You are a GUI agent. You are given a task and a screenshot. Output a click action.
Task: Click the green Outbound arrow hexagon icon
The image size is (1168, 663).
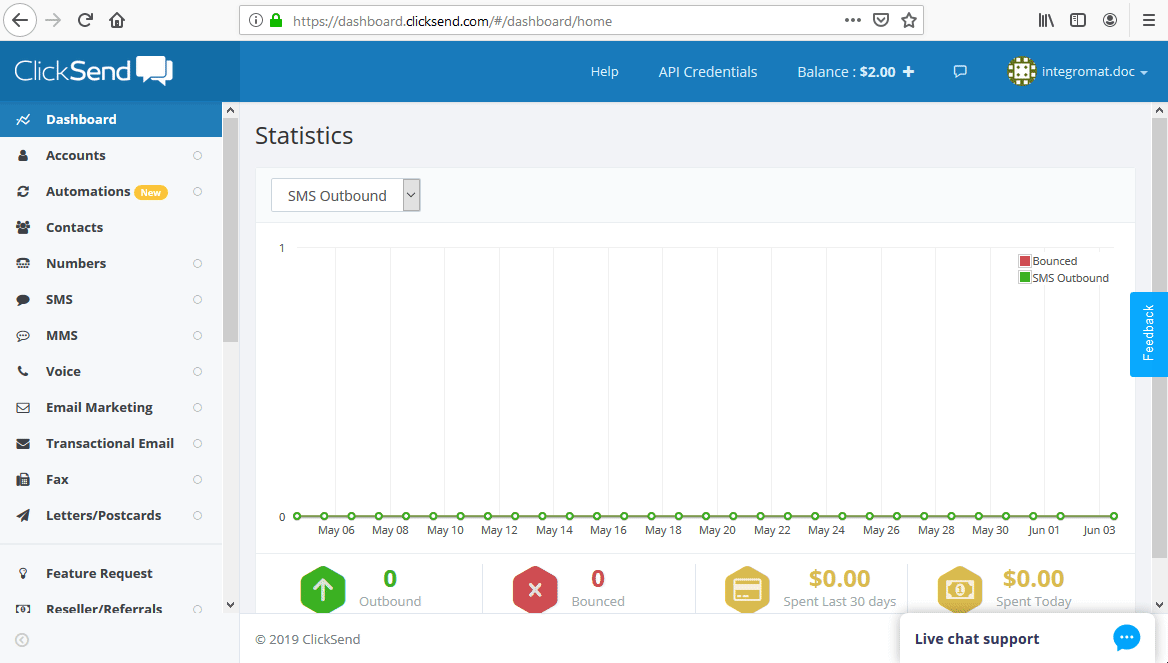[x=323, y=589]
